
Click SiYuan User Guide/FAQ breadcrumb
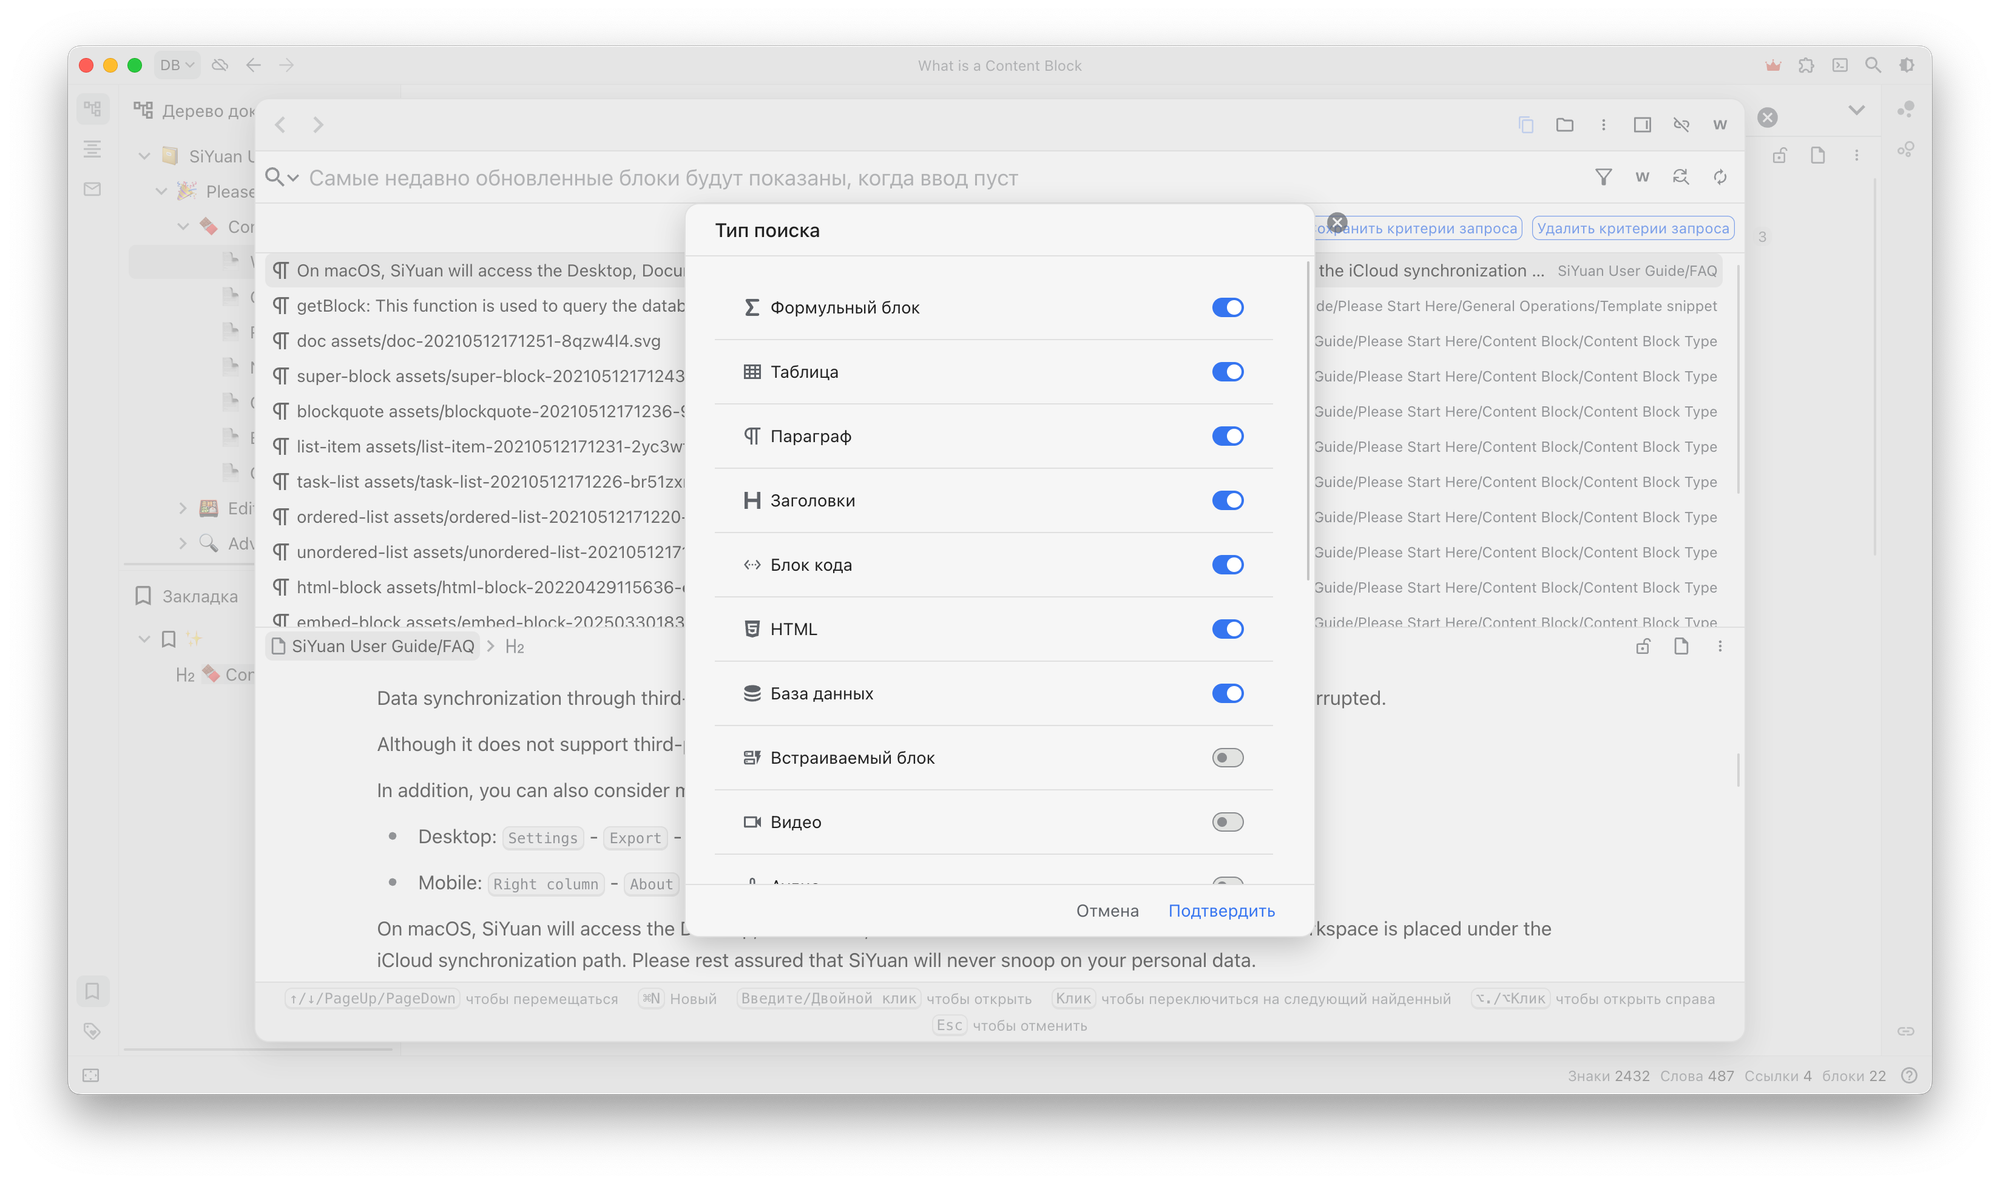click(x=373, y=646)
